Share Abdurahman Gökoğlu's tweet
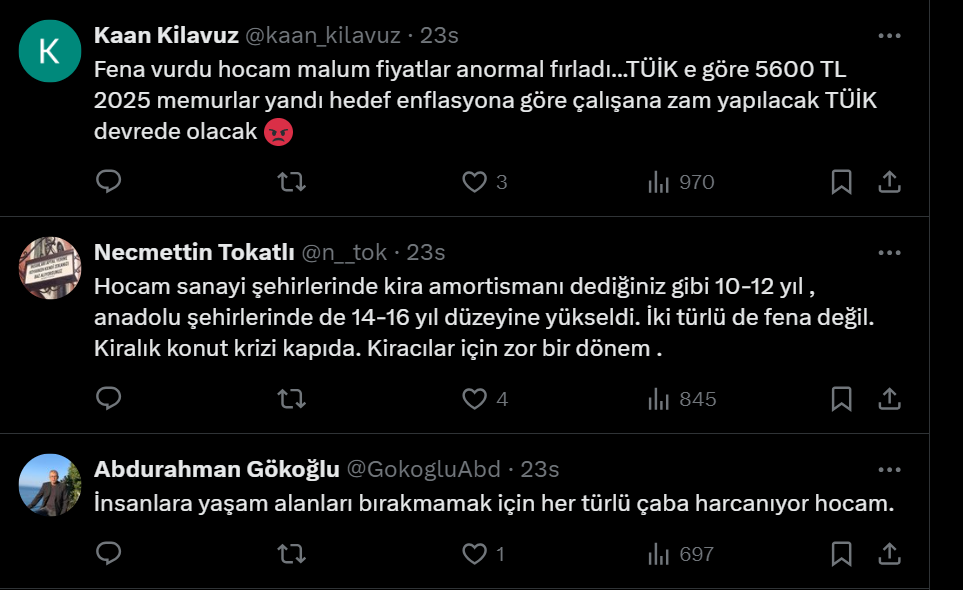The height and width of the screenshot is (590, 963). pos(889,554)
